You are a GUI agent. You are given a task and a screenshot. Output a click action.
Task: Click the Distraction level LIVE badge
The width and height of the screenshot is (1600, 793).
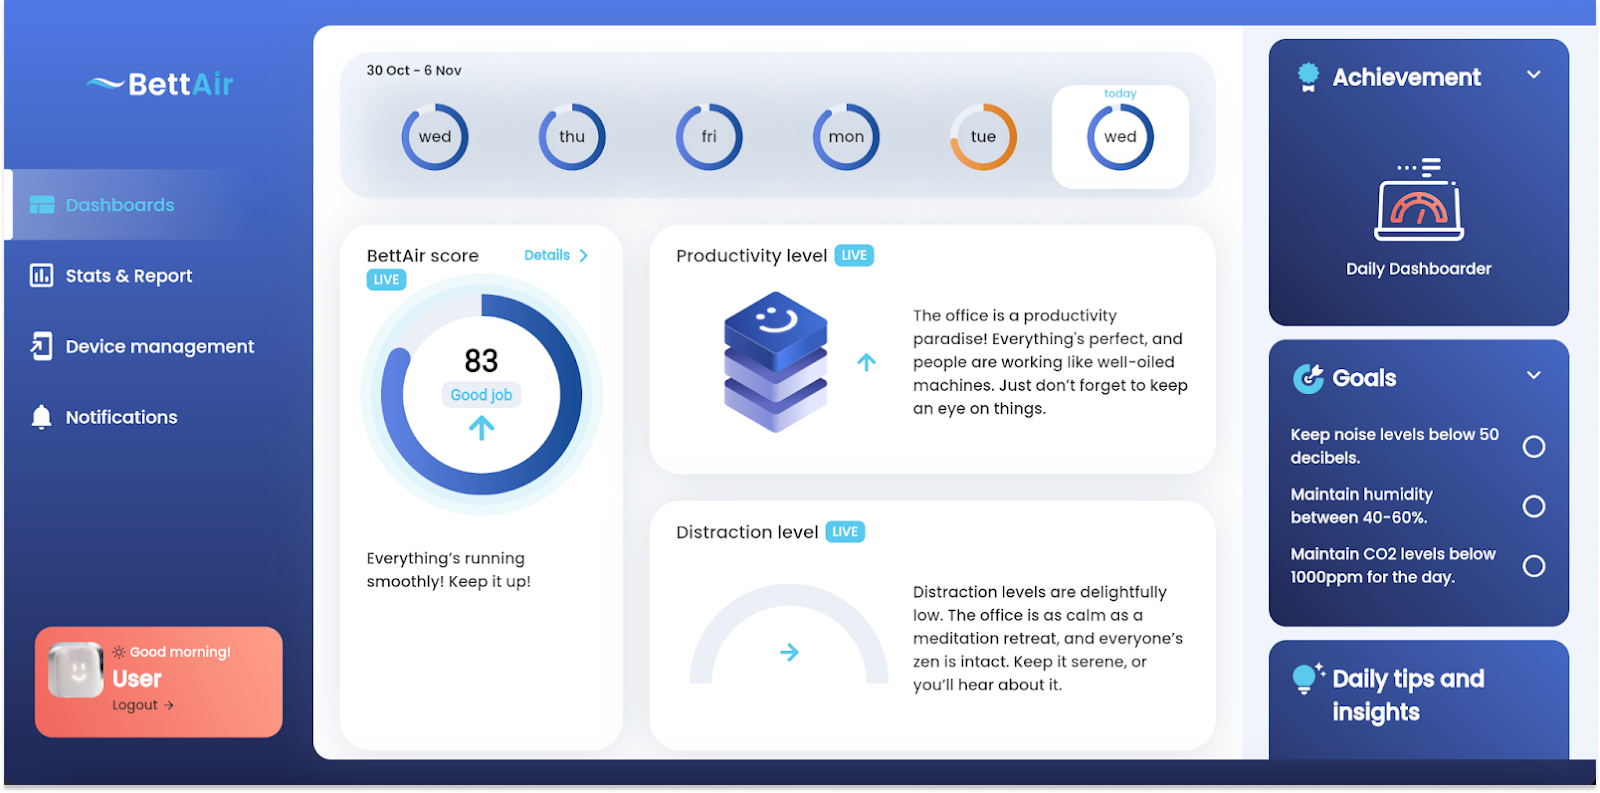tap(845, 532)
